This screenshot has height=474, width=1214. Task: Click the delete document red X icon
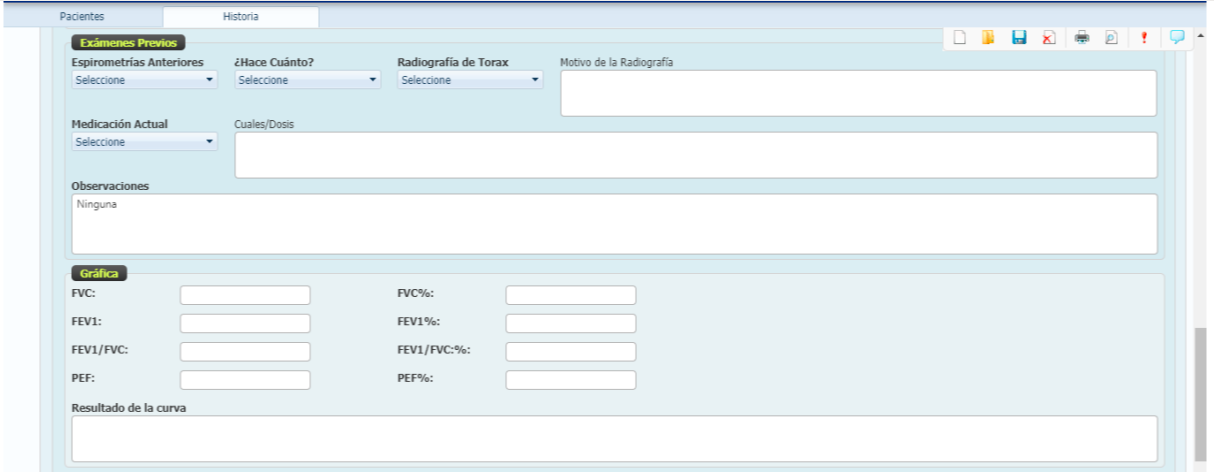pyautogui.click(x=1048, y=38)
